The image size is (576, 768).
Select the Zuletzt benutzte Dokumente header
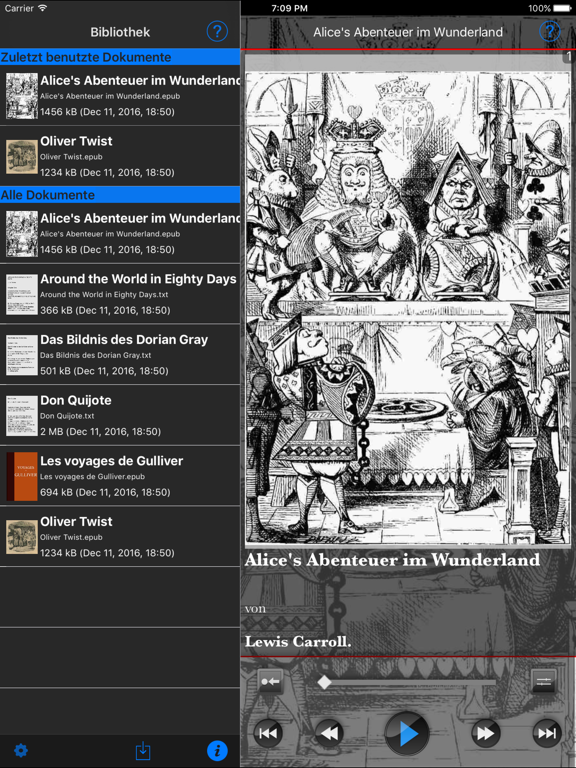(120, 57)
